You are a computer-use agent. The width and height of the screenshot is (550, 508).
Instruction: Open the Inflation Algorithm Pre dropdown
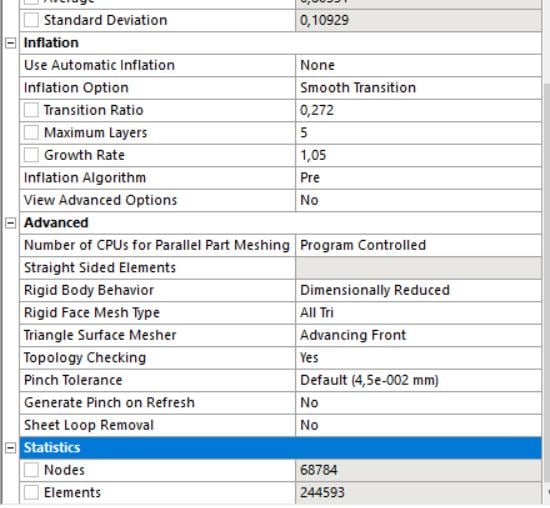pos(418,178)
